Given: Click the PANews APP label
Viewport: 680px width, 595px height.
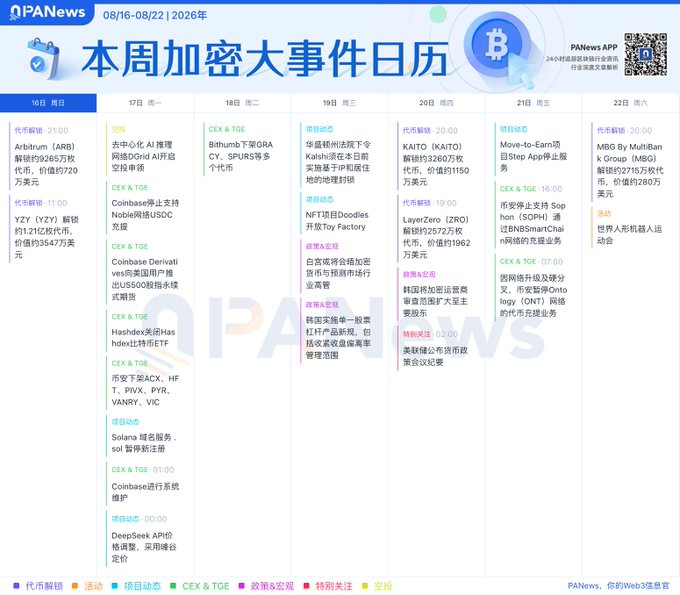Looking at the screenshot, I should (x=594, y=47).
